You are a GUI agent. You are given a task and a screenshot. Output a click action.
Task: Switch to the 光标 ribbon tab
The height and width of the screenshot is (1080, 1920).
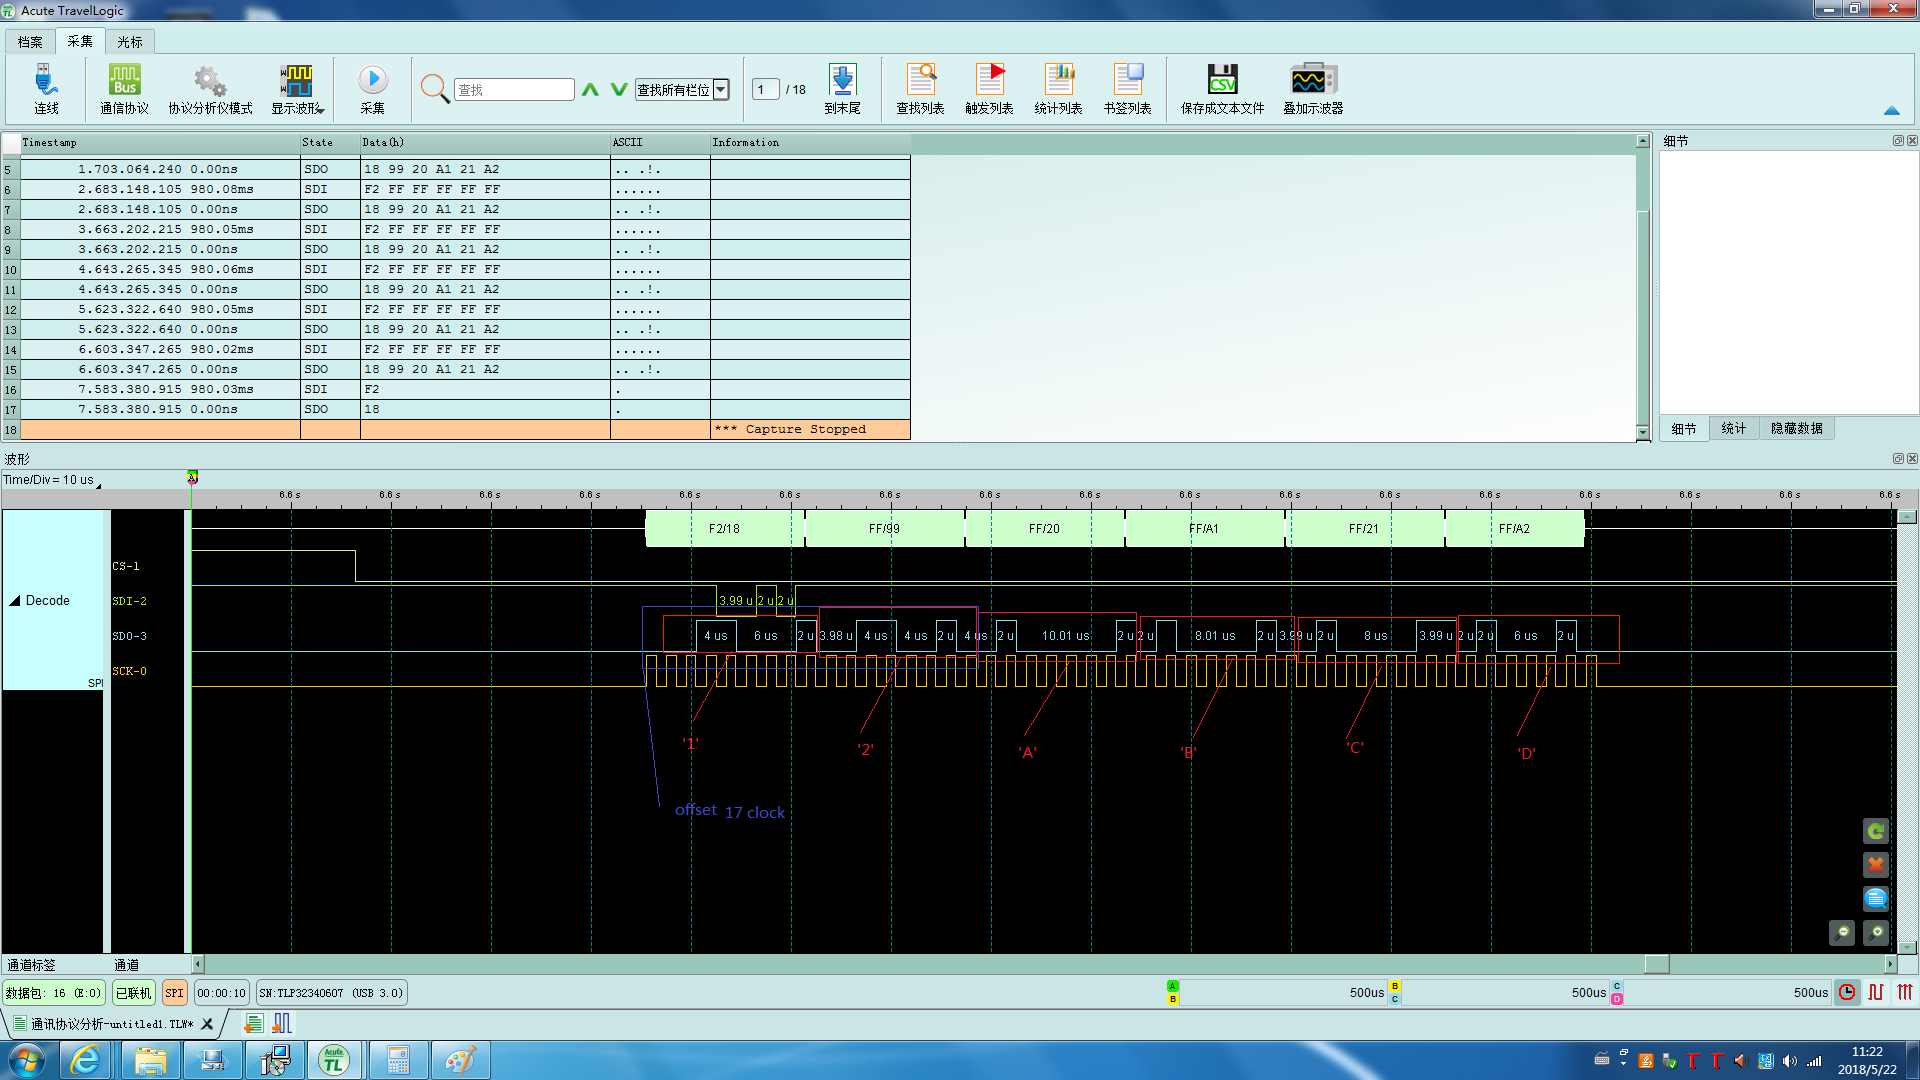coord(129,42)
